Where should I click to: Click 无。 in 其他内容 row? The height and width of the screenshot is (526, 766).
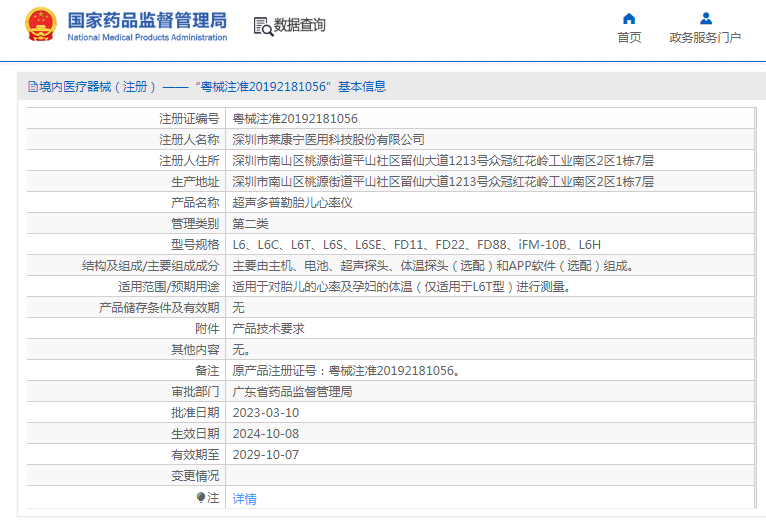click(241, 350)
